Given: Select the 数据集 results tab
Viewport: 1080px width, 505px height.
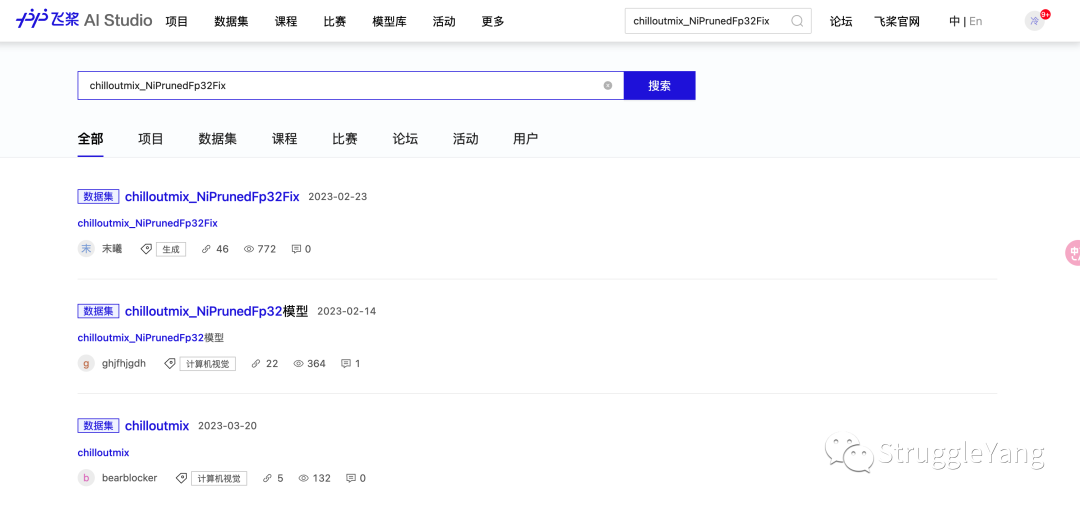Looking at the screenshot, I should (218, 138).
